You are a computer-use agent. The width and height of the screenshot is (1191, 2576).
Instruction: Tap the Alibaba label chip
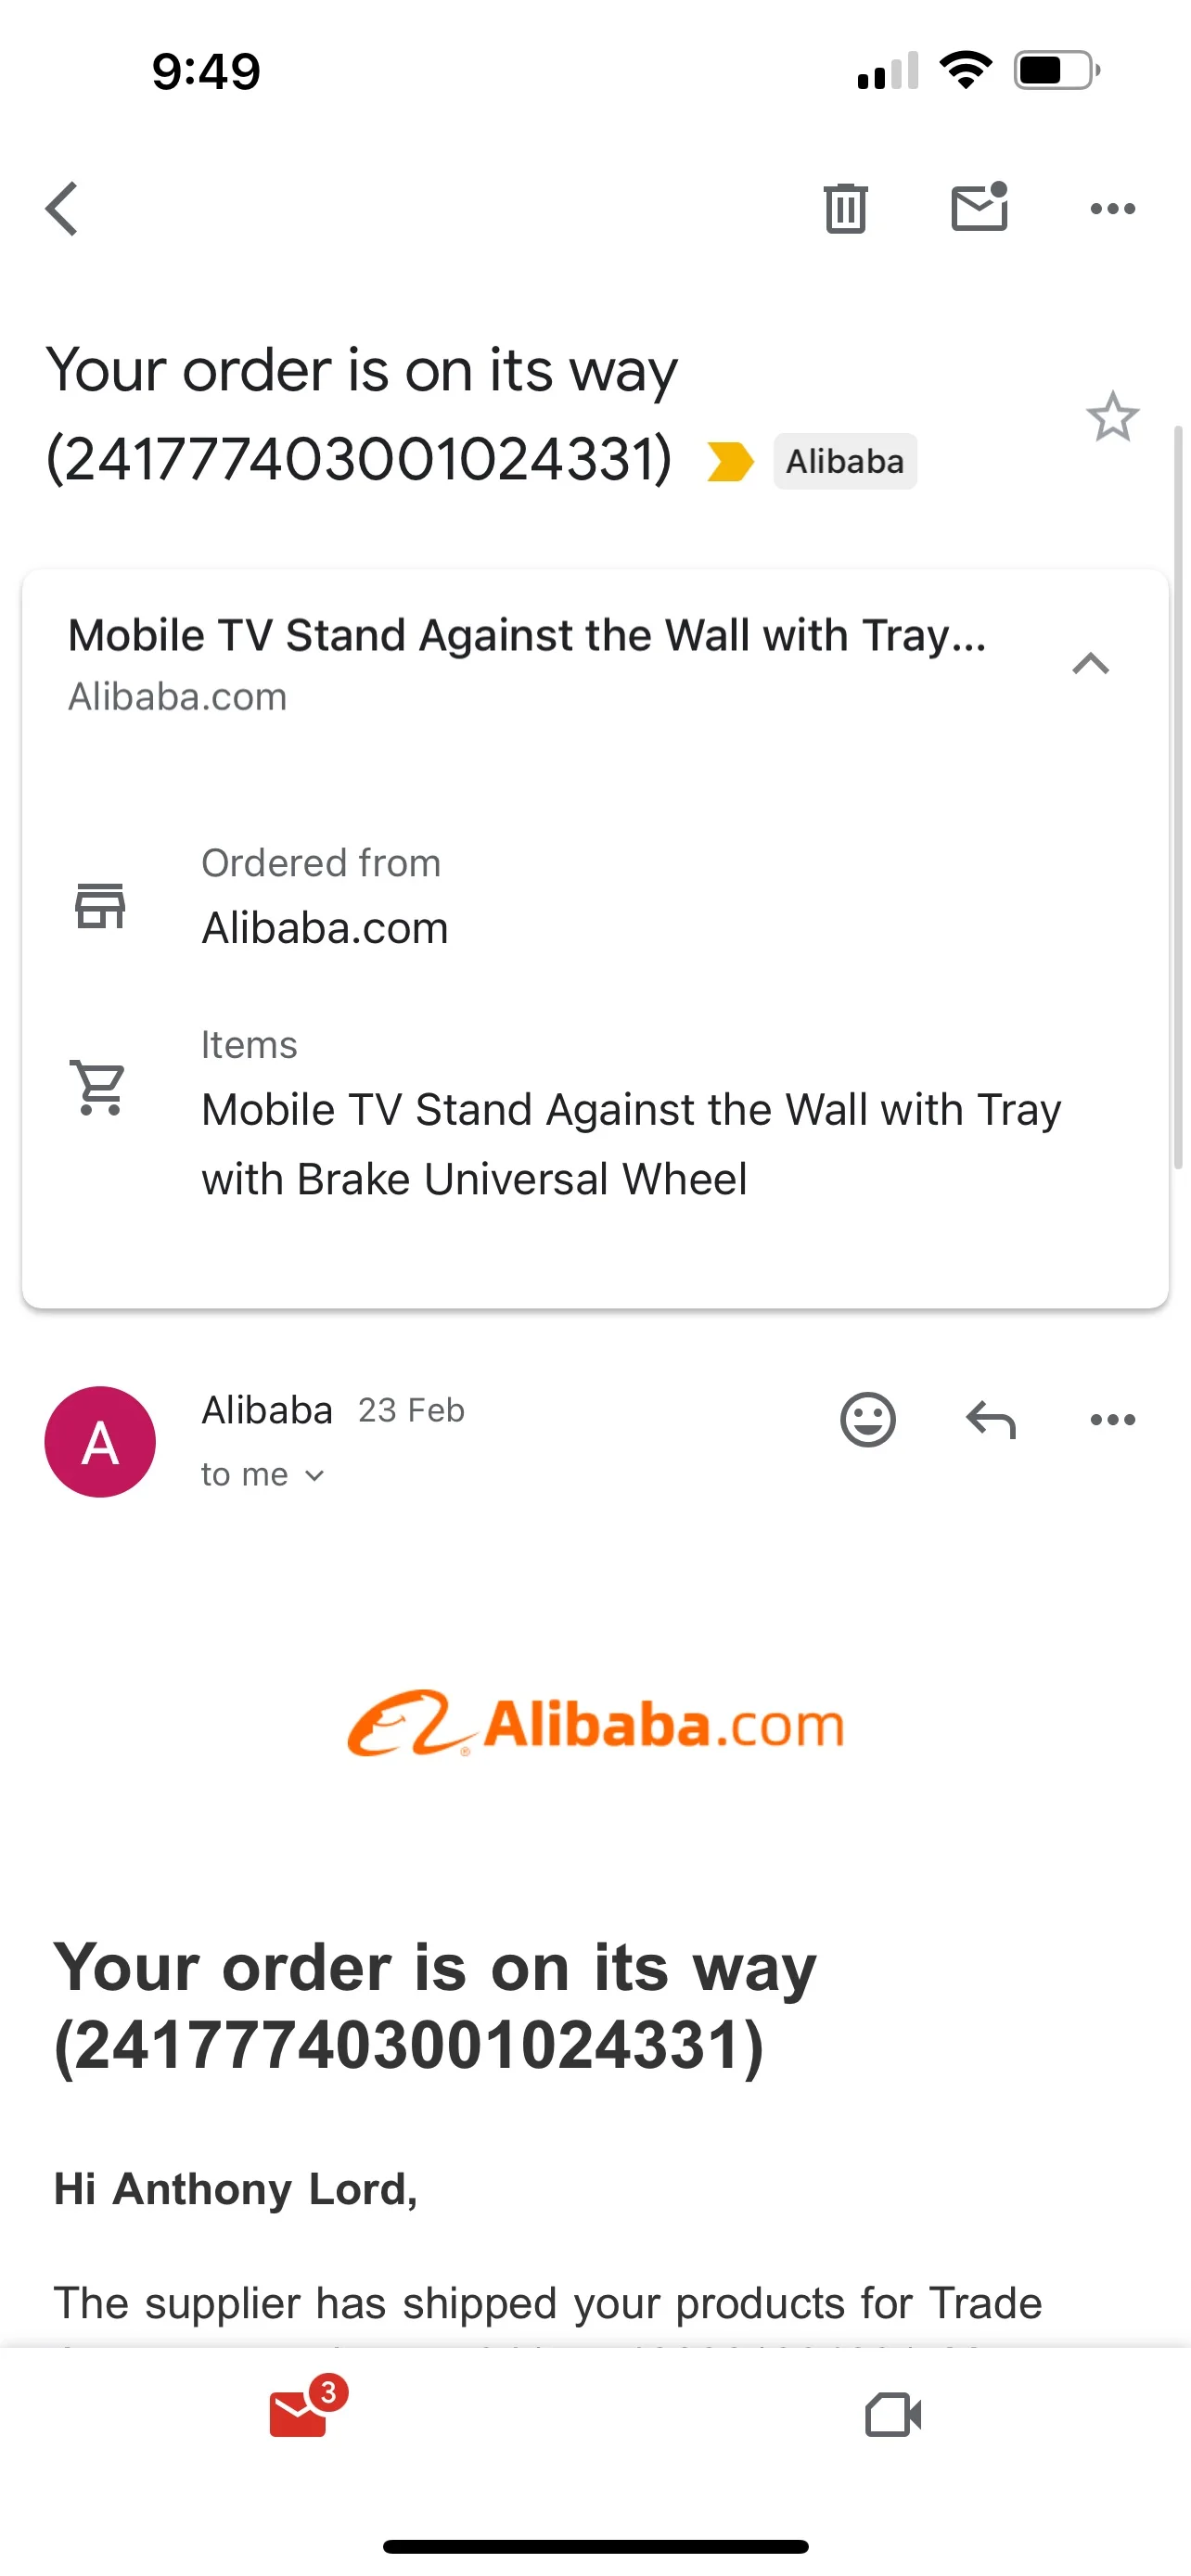(x=844, y=462)
